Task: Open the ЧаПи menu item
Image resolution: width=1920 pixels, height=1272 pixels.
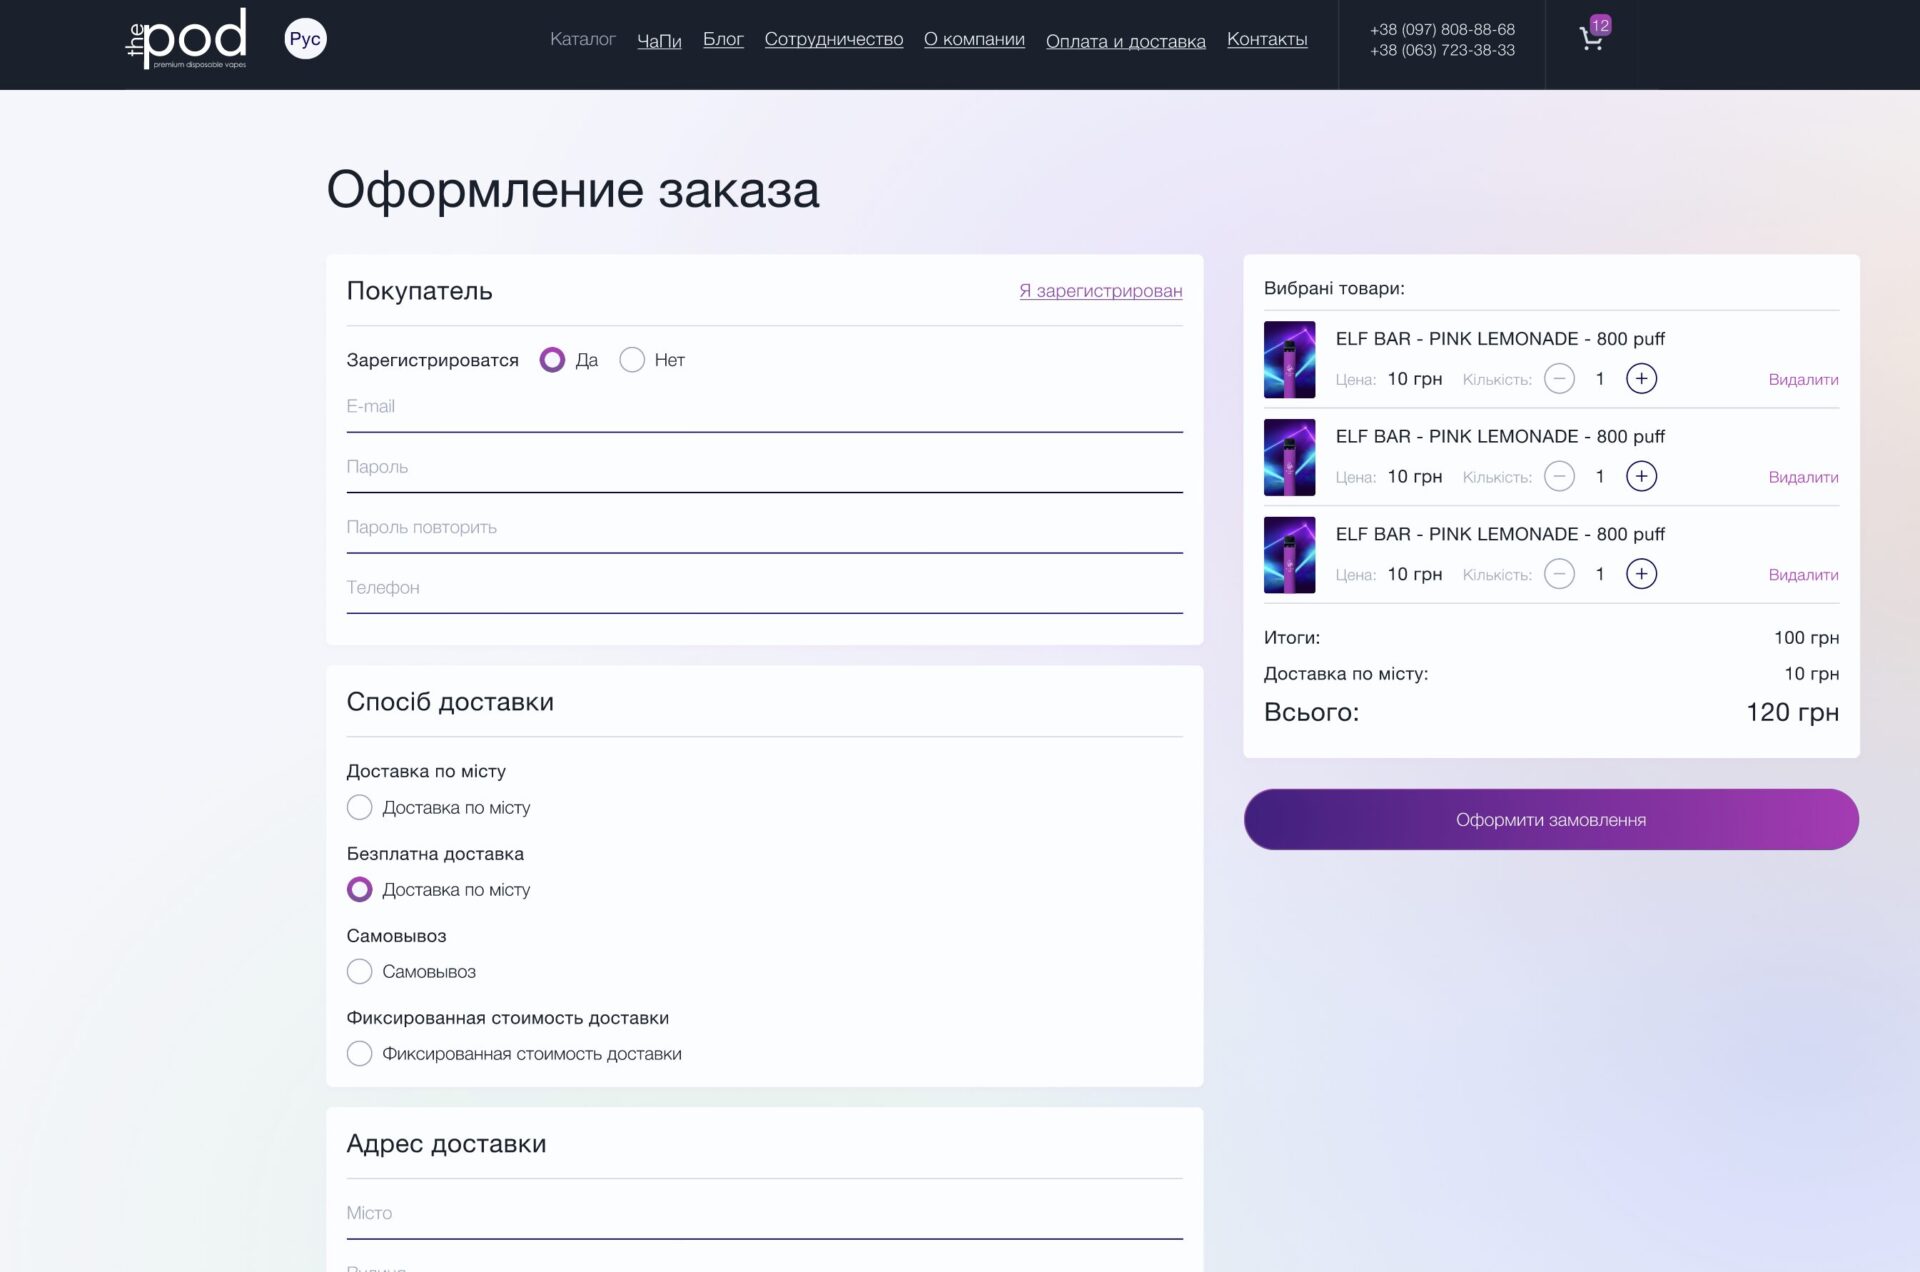Action: 659,41
